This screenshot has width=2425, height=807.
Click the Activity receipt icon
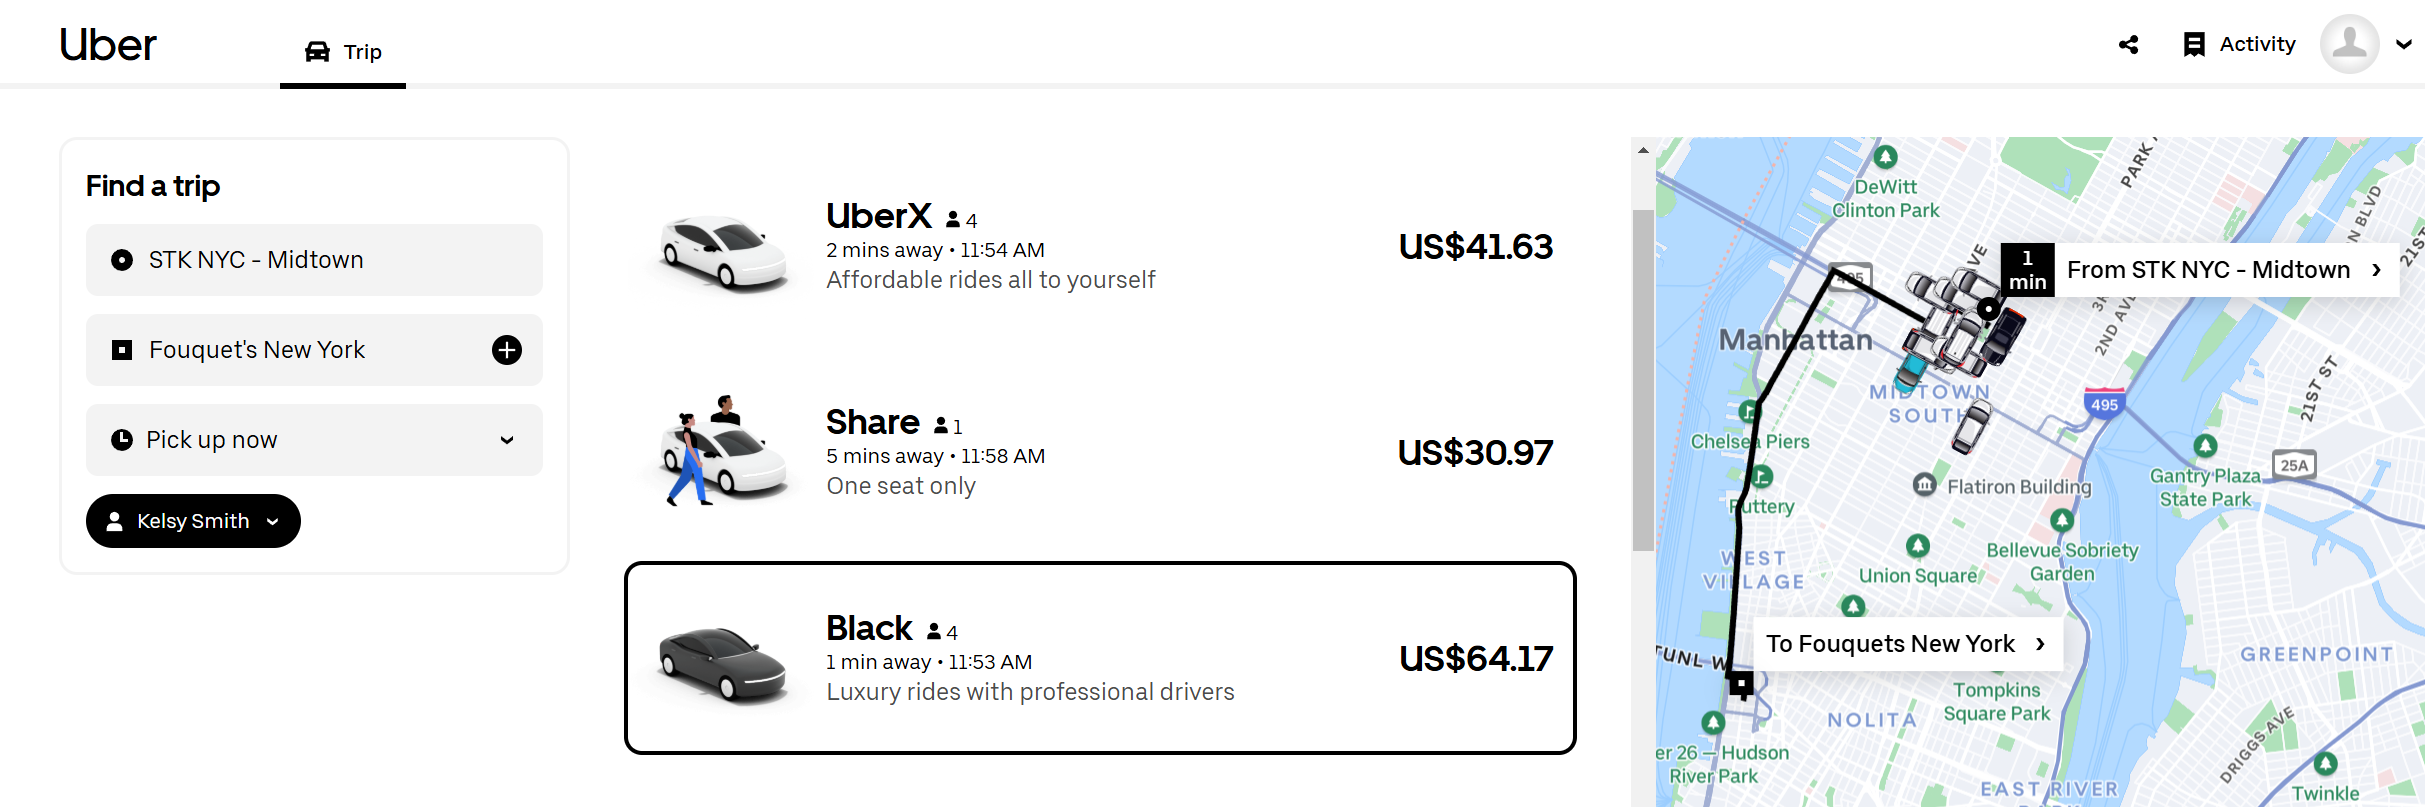pos(2194,45)
